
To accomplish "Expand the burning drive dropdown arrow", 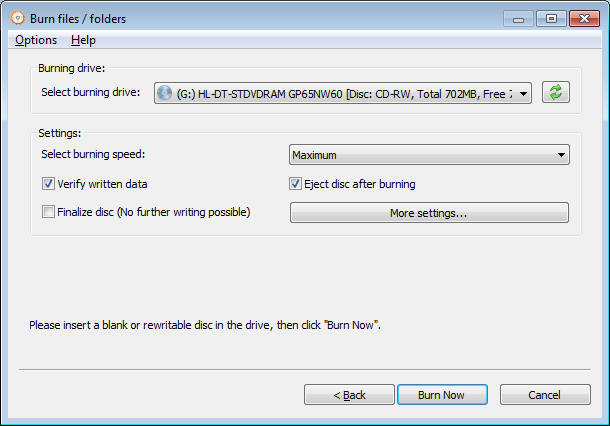I will point(523,93).
